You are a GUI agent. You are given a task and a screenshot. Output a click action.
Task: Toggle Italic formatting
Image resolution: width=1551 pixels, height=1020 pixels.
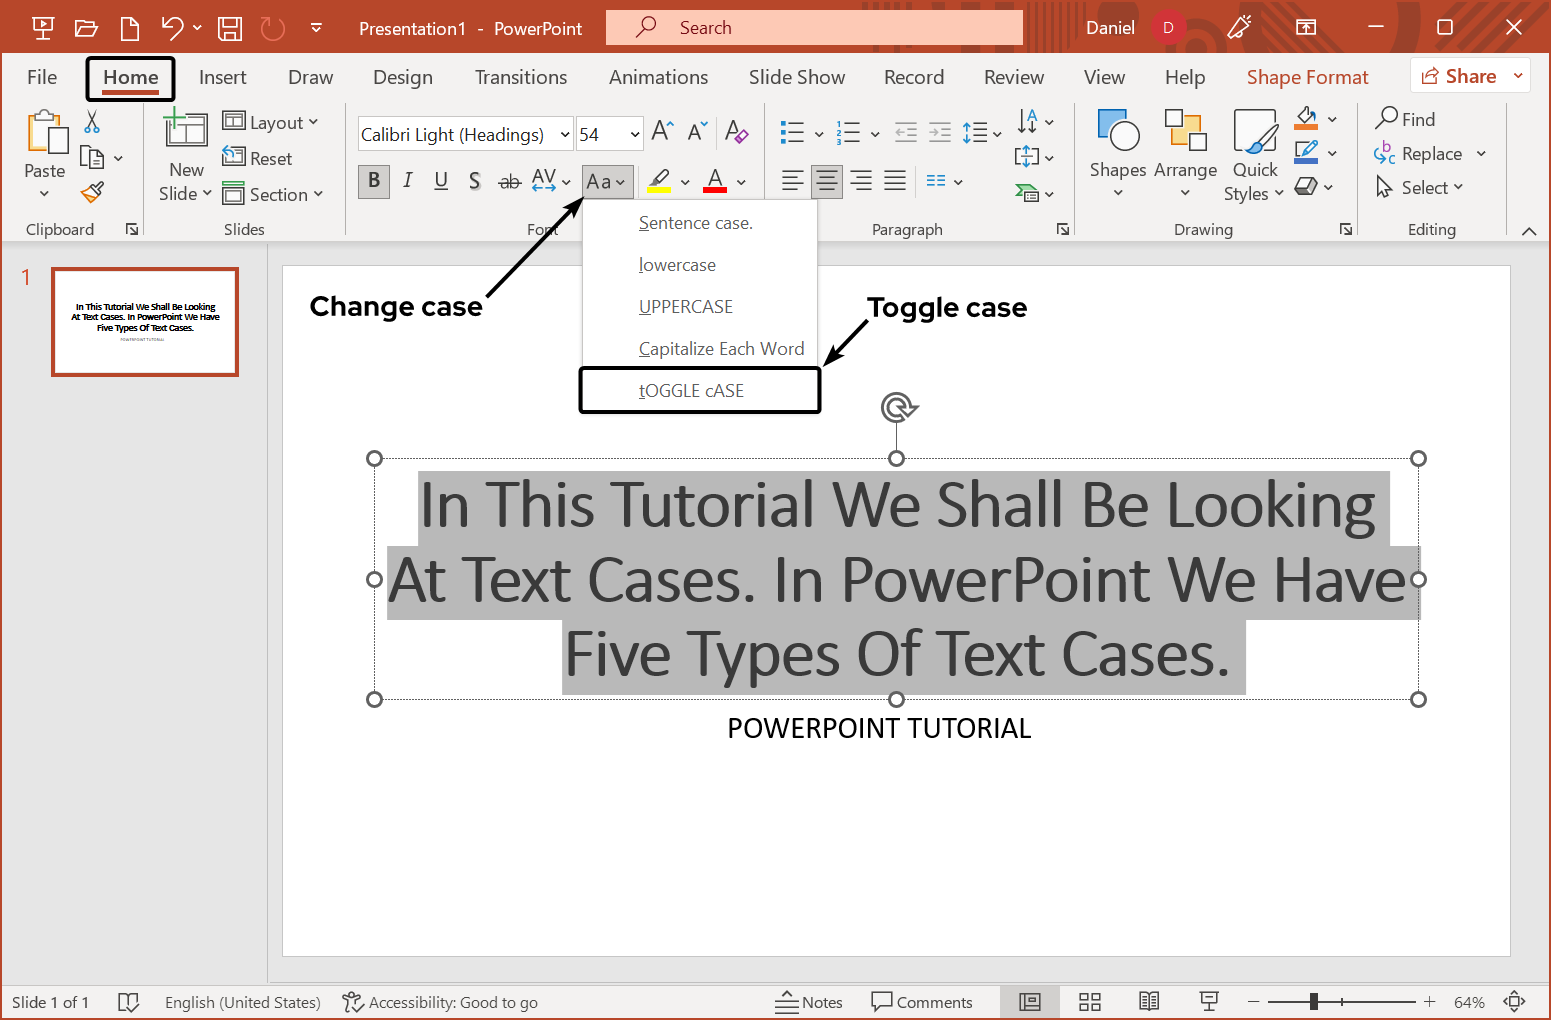click(x=407, y=181)
